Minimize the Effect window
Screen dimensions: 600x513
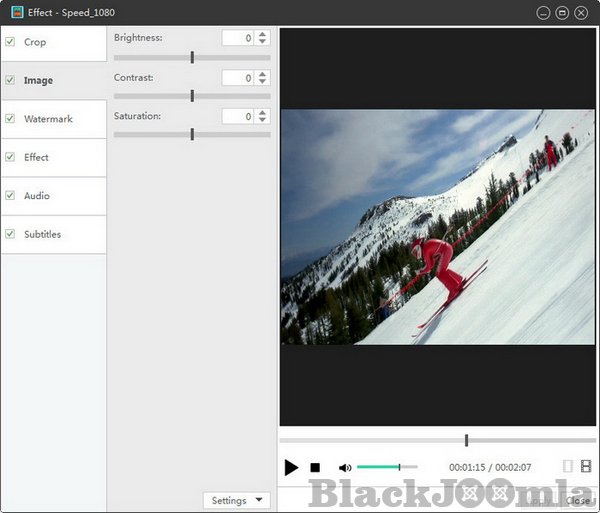pos(544,13)
